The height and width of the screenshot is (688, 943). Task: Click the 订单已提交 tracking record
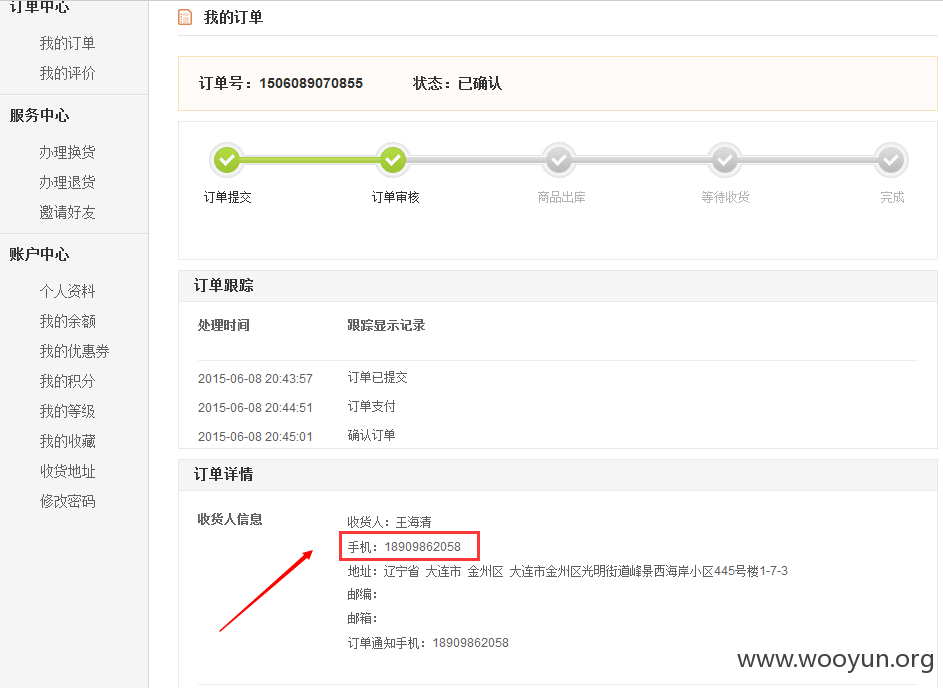(x=377, y=378)
